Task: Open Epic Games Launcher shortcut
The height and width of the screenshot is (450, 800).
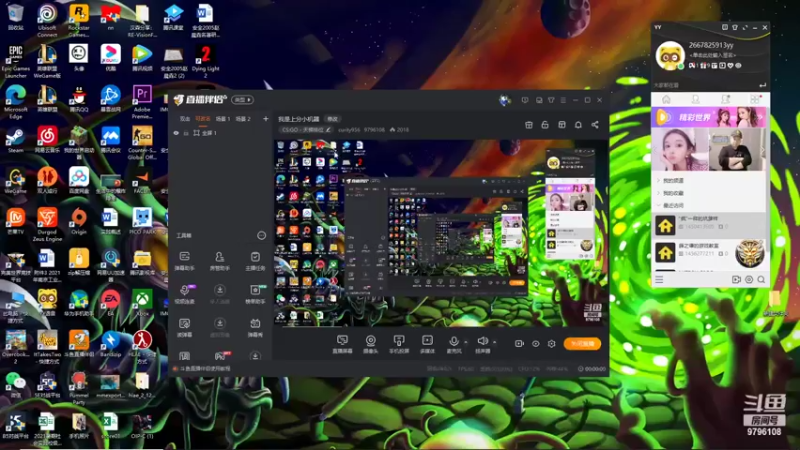Action: click(x=15, y=61)
